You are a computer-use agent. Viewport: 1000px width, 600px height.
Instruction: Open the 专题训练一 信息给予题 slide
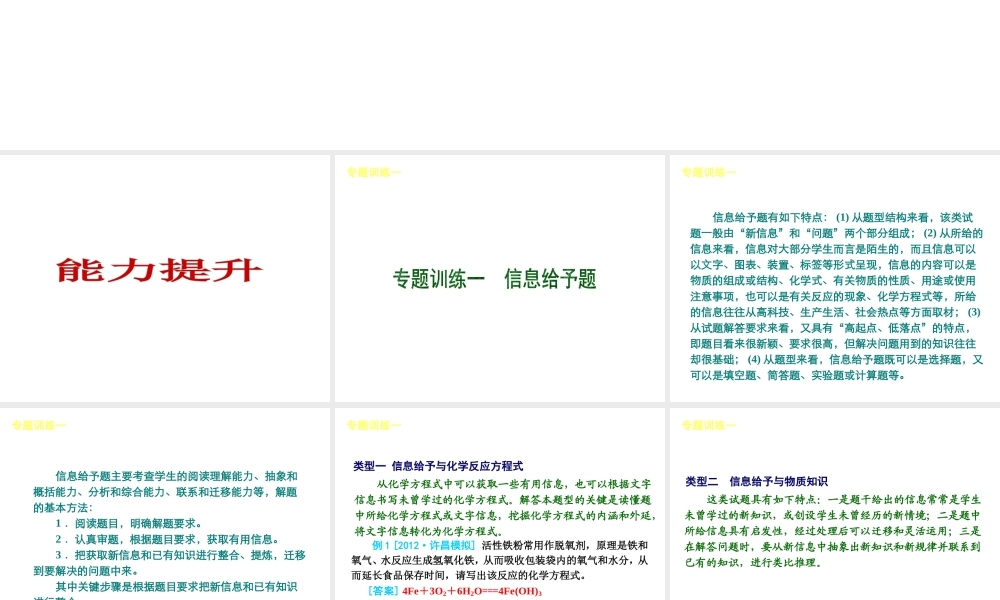click(499, 278)
